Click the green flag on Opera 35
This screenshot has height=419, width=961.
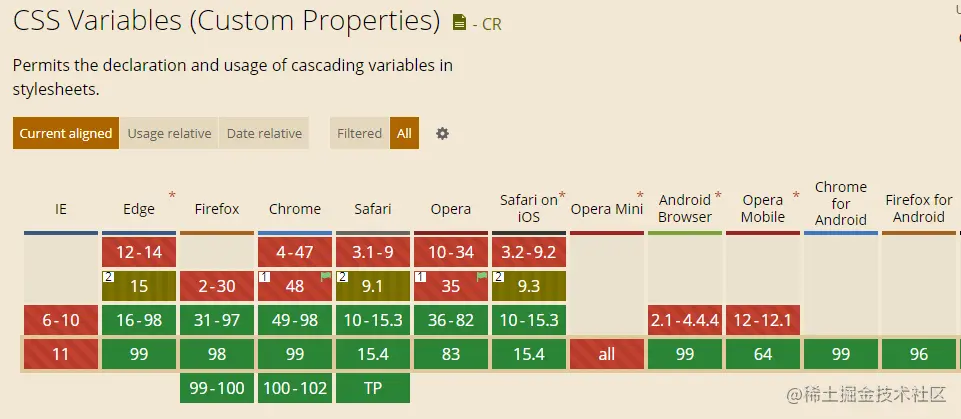point(481,277)
